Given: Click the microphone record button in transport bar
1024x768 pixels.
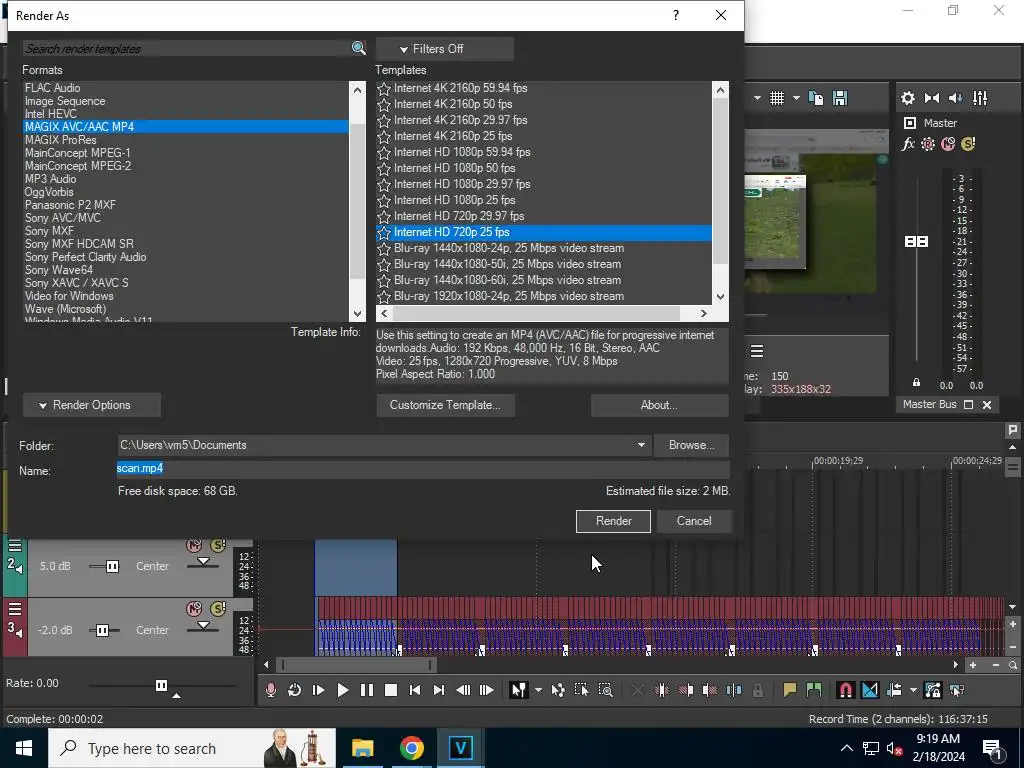Looking at the screenshot, I should (x=270, y=690).
